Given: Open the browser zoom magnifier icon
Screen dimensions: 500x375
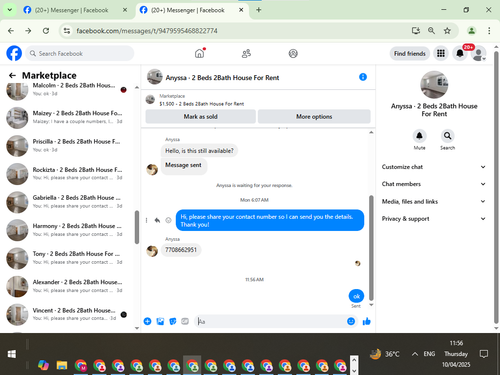Looking at the screenshot, I should pos(431,31).
